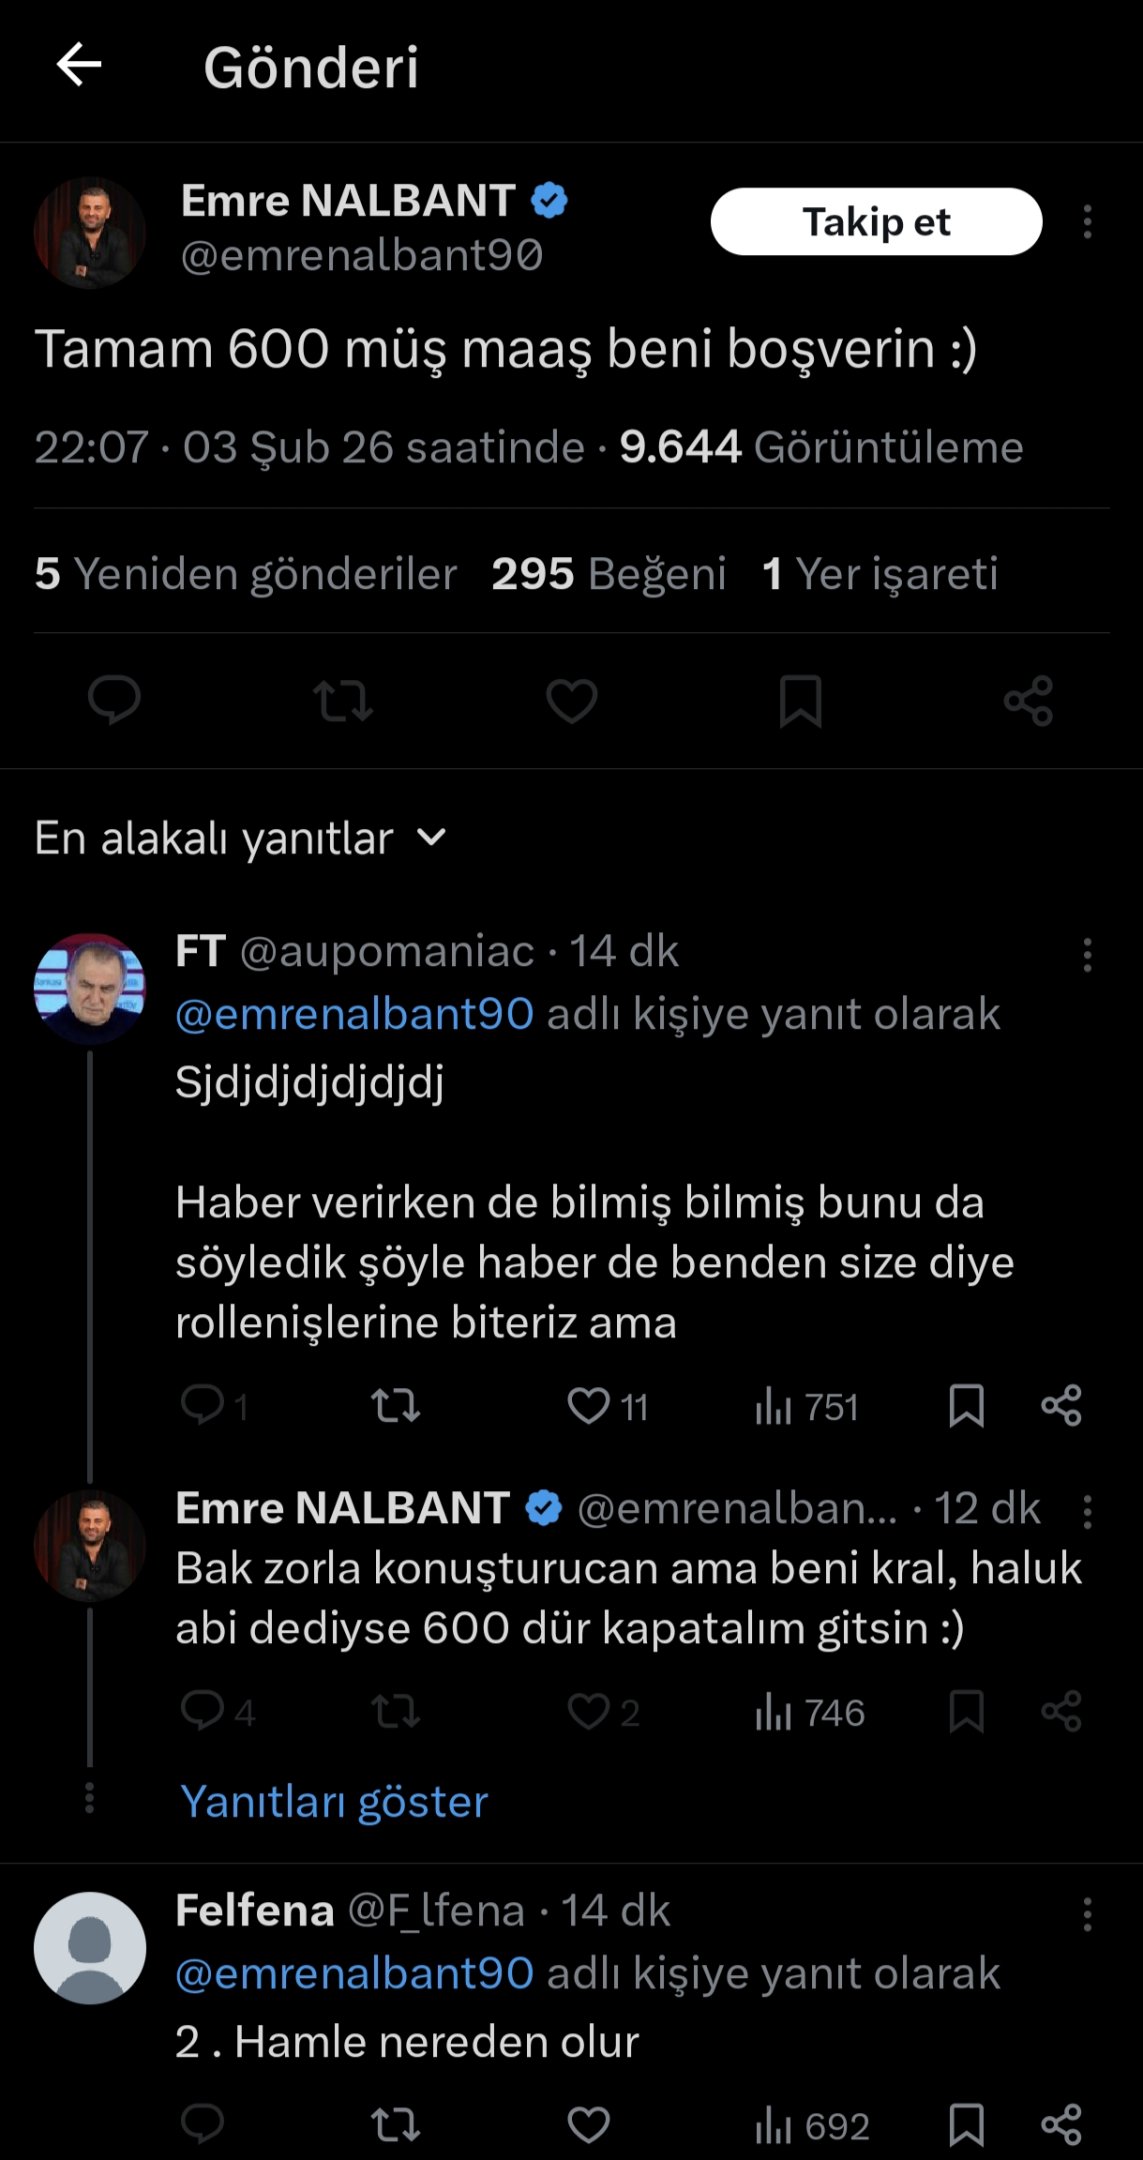Viewport: 1143px width, 2160px height.
Task: Like the main post with heart icon
Action: (x=571, y=700)
